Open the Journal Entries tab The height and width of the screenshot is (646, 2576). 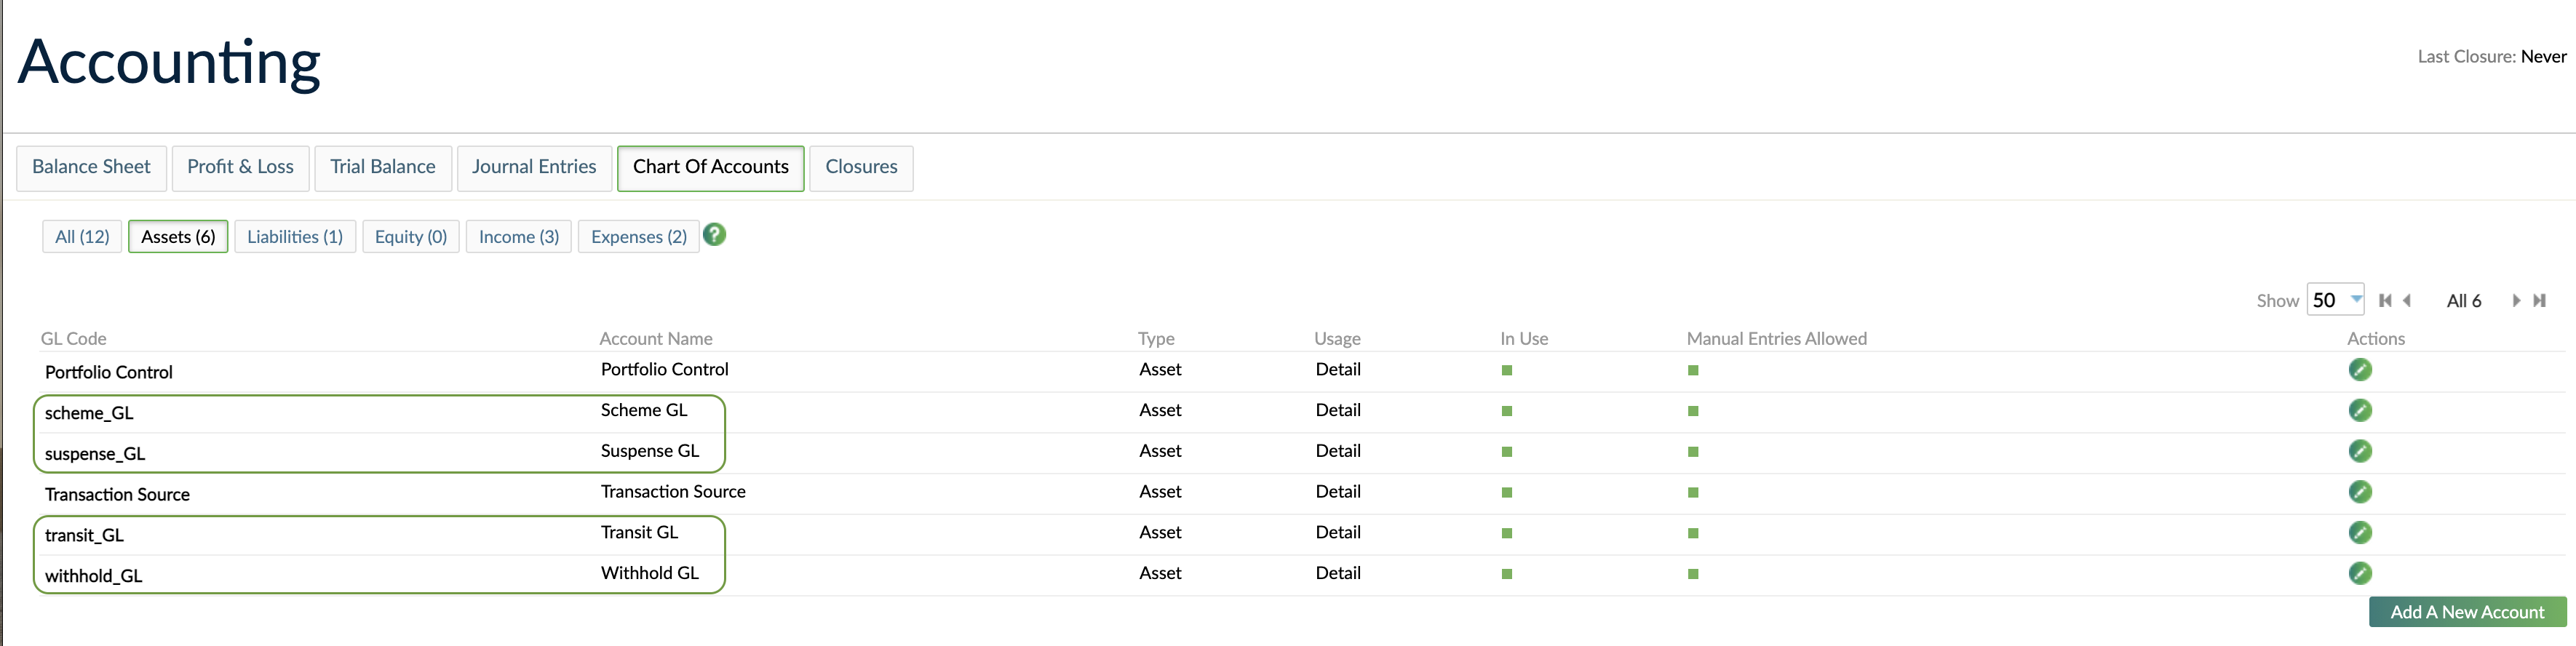pyautogui.click(x=534, y=167)
